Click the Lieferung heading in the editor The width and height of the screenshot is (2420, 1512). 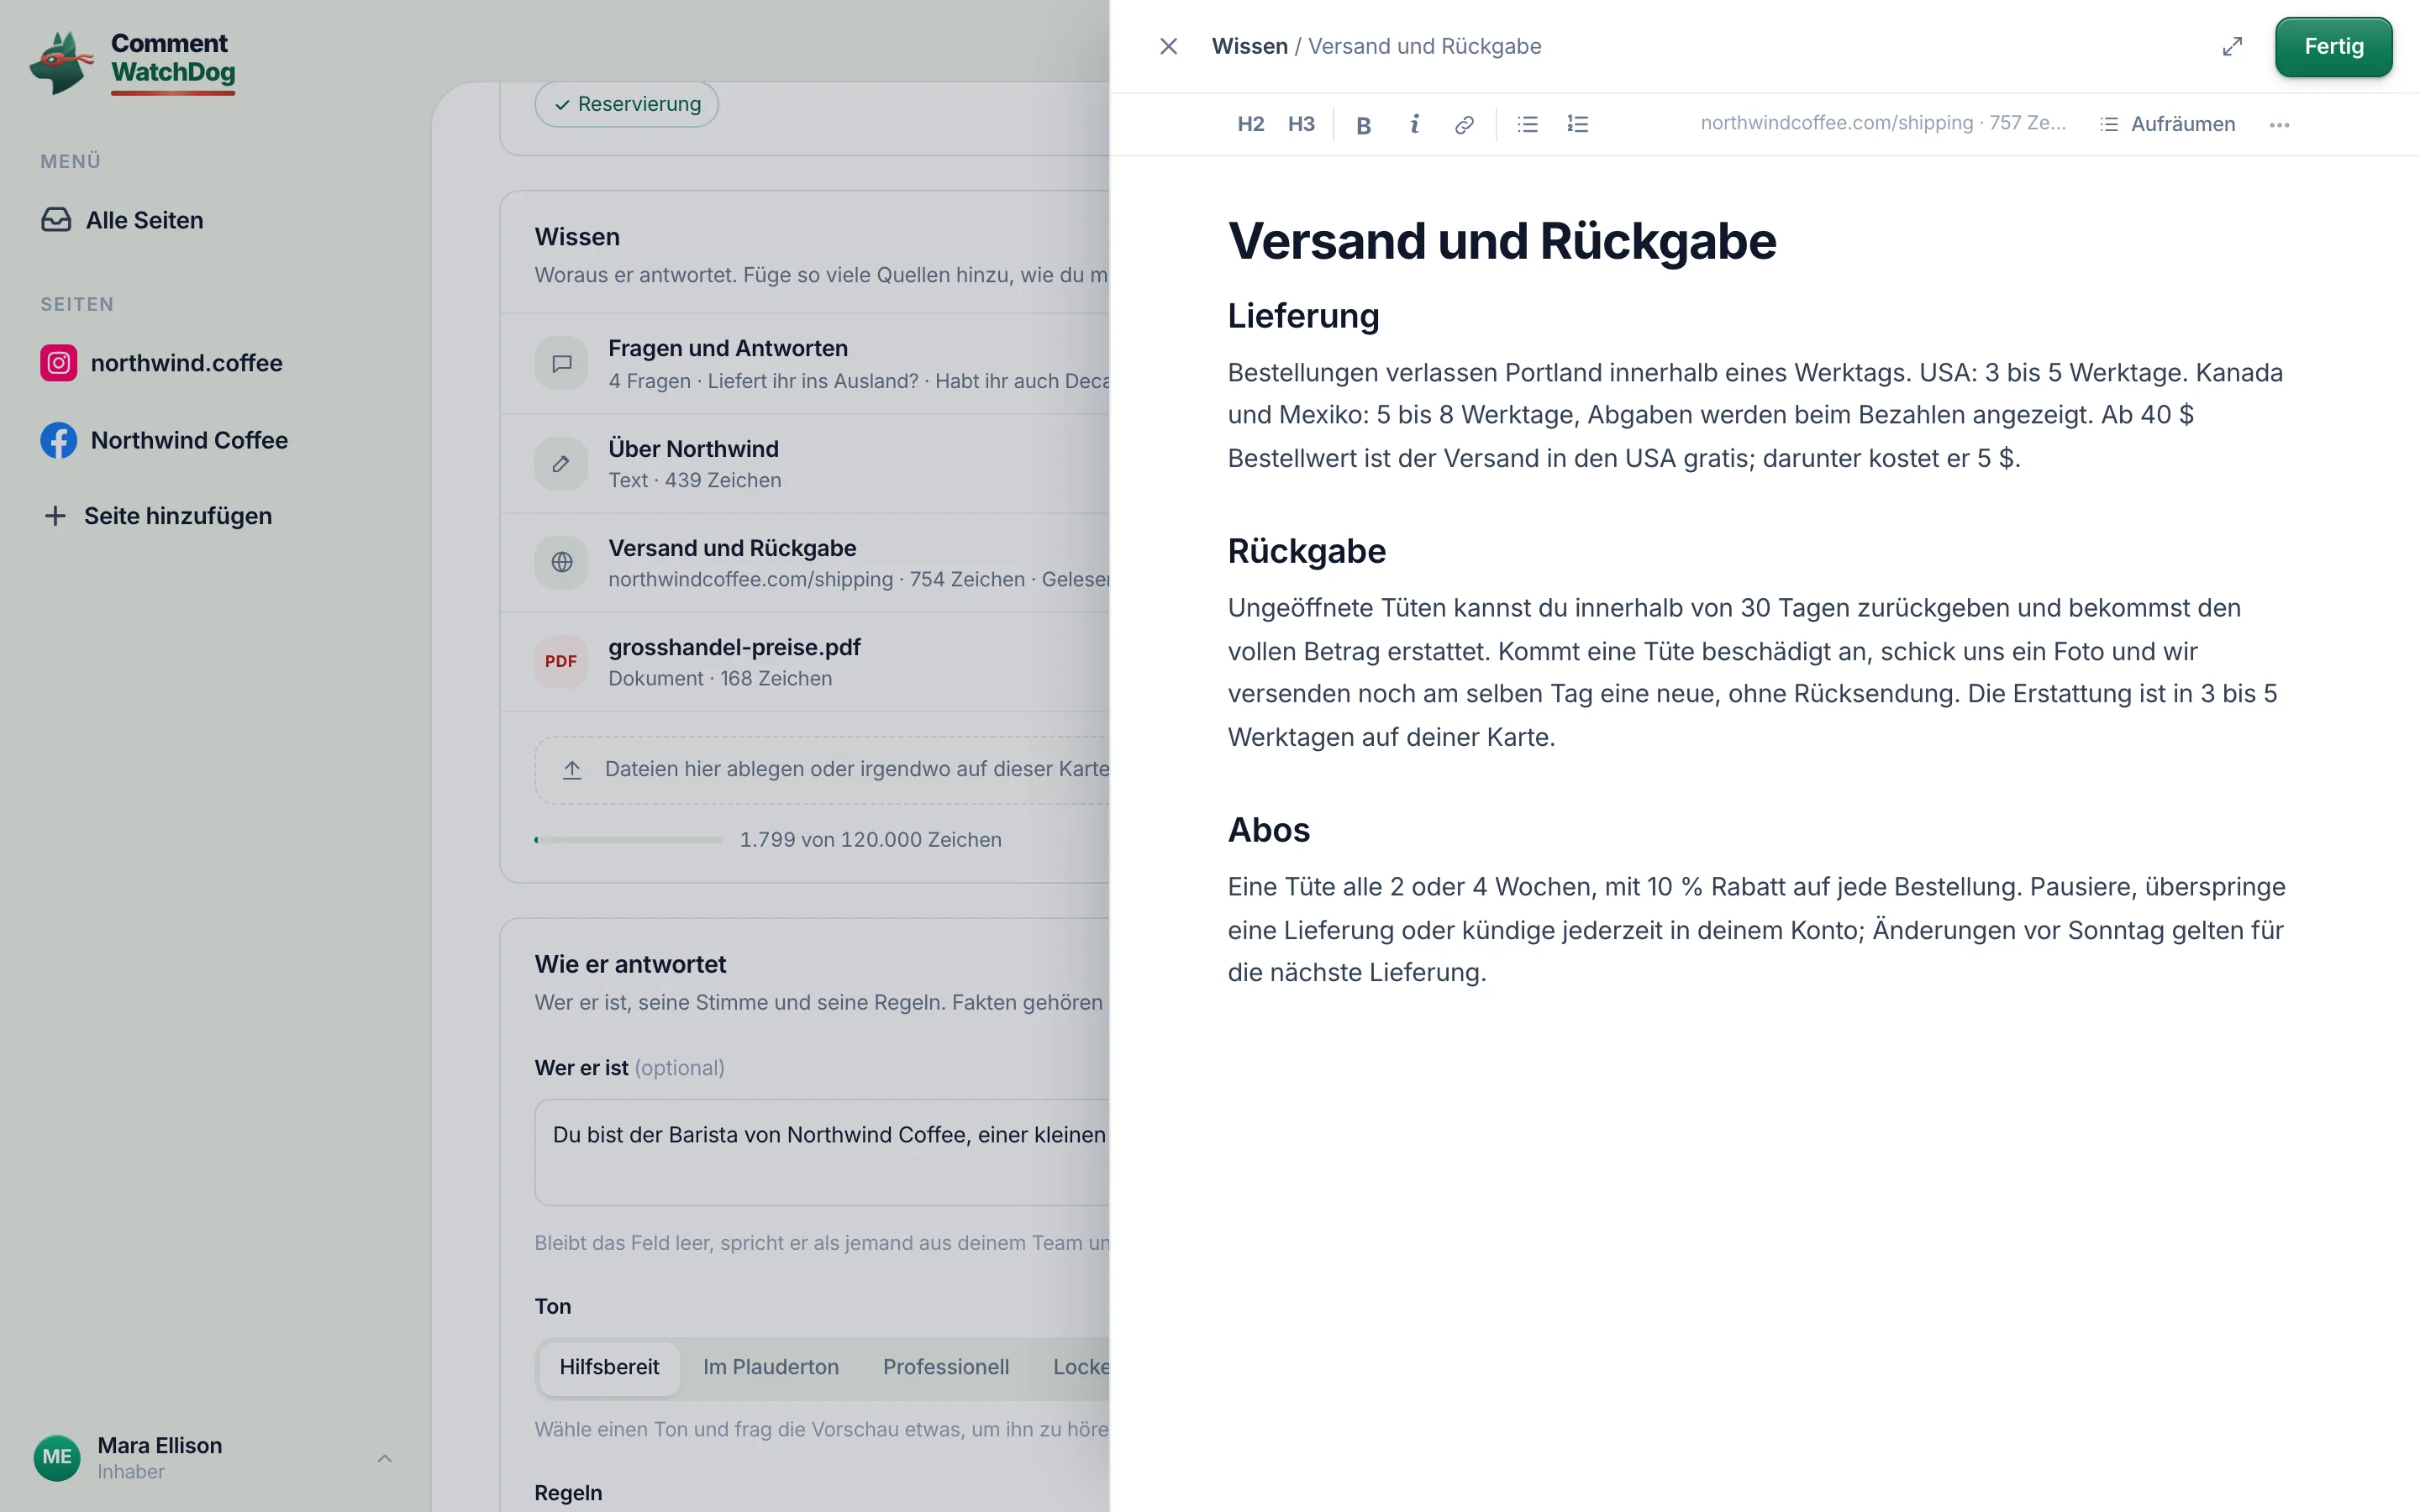(x=1303, y=316)
